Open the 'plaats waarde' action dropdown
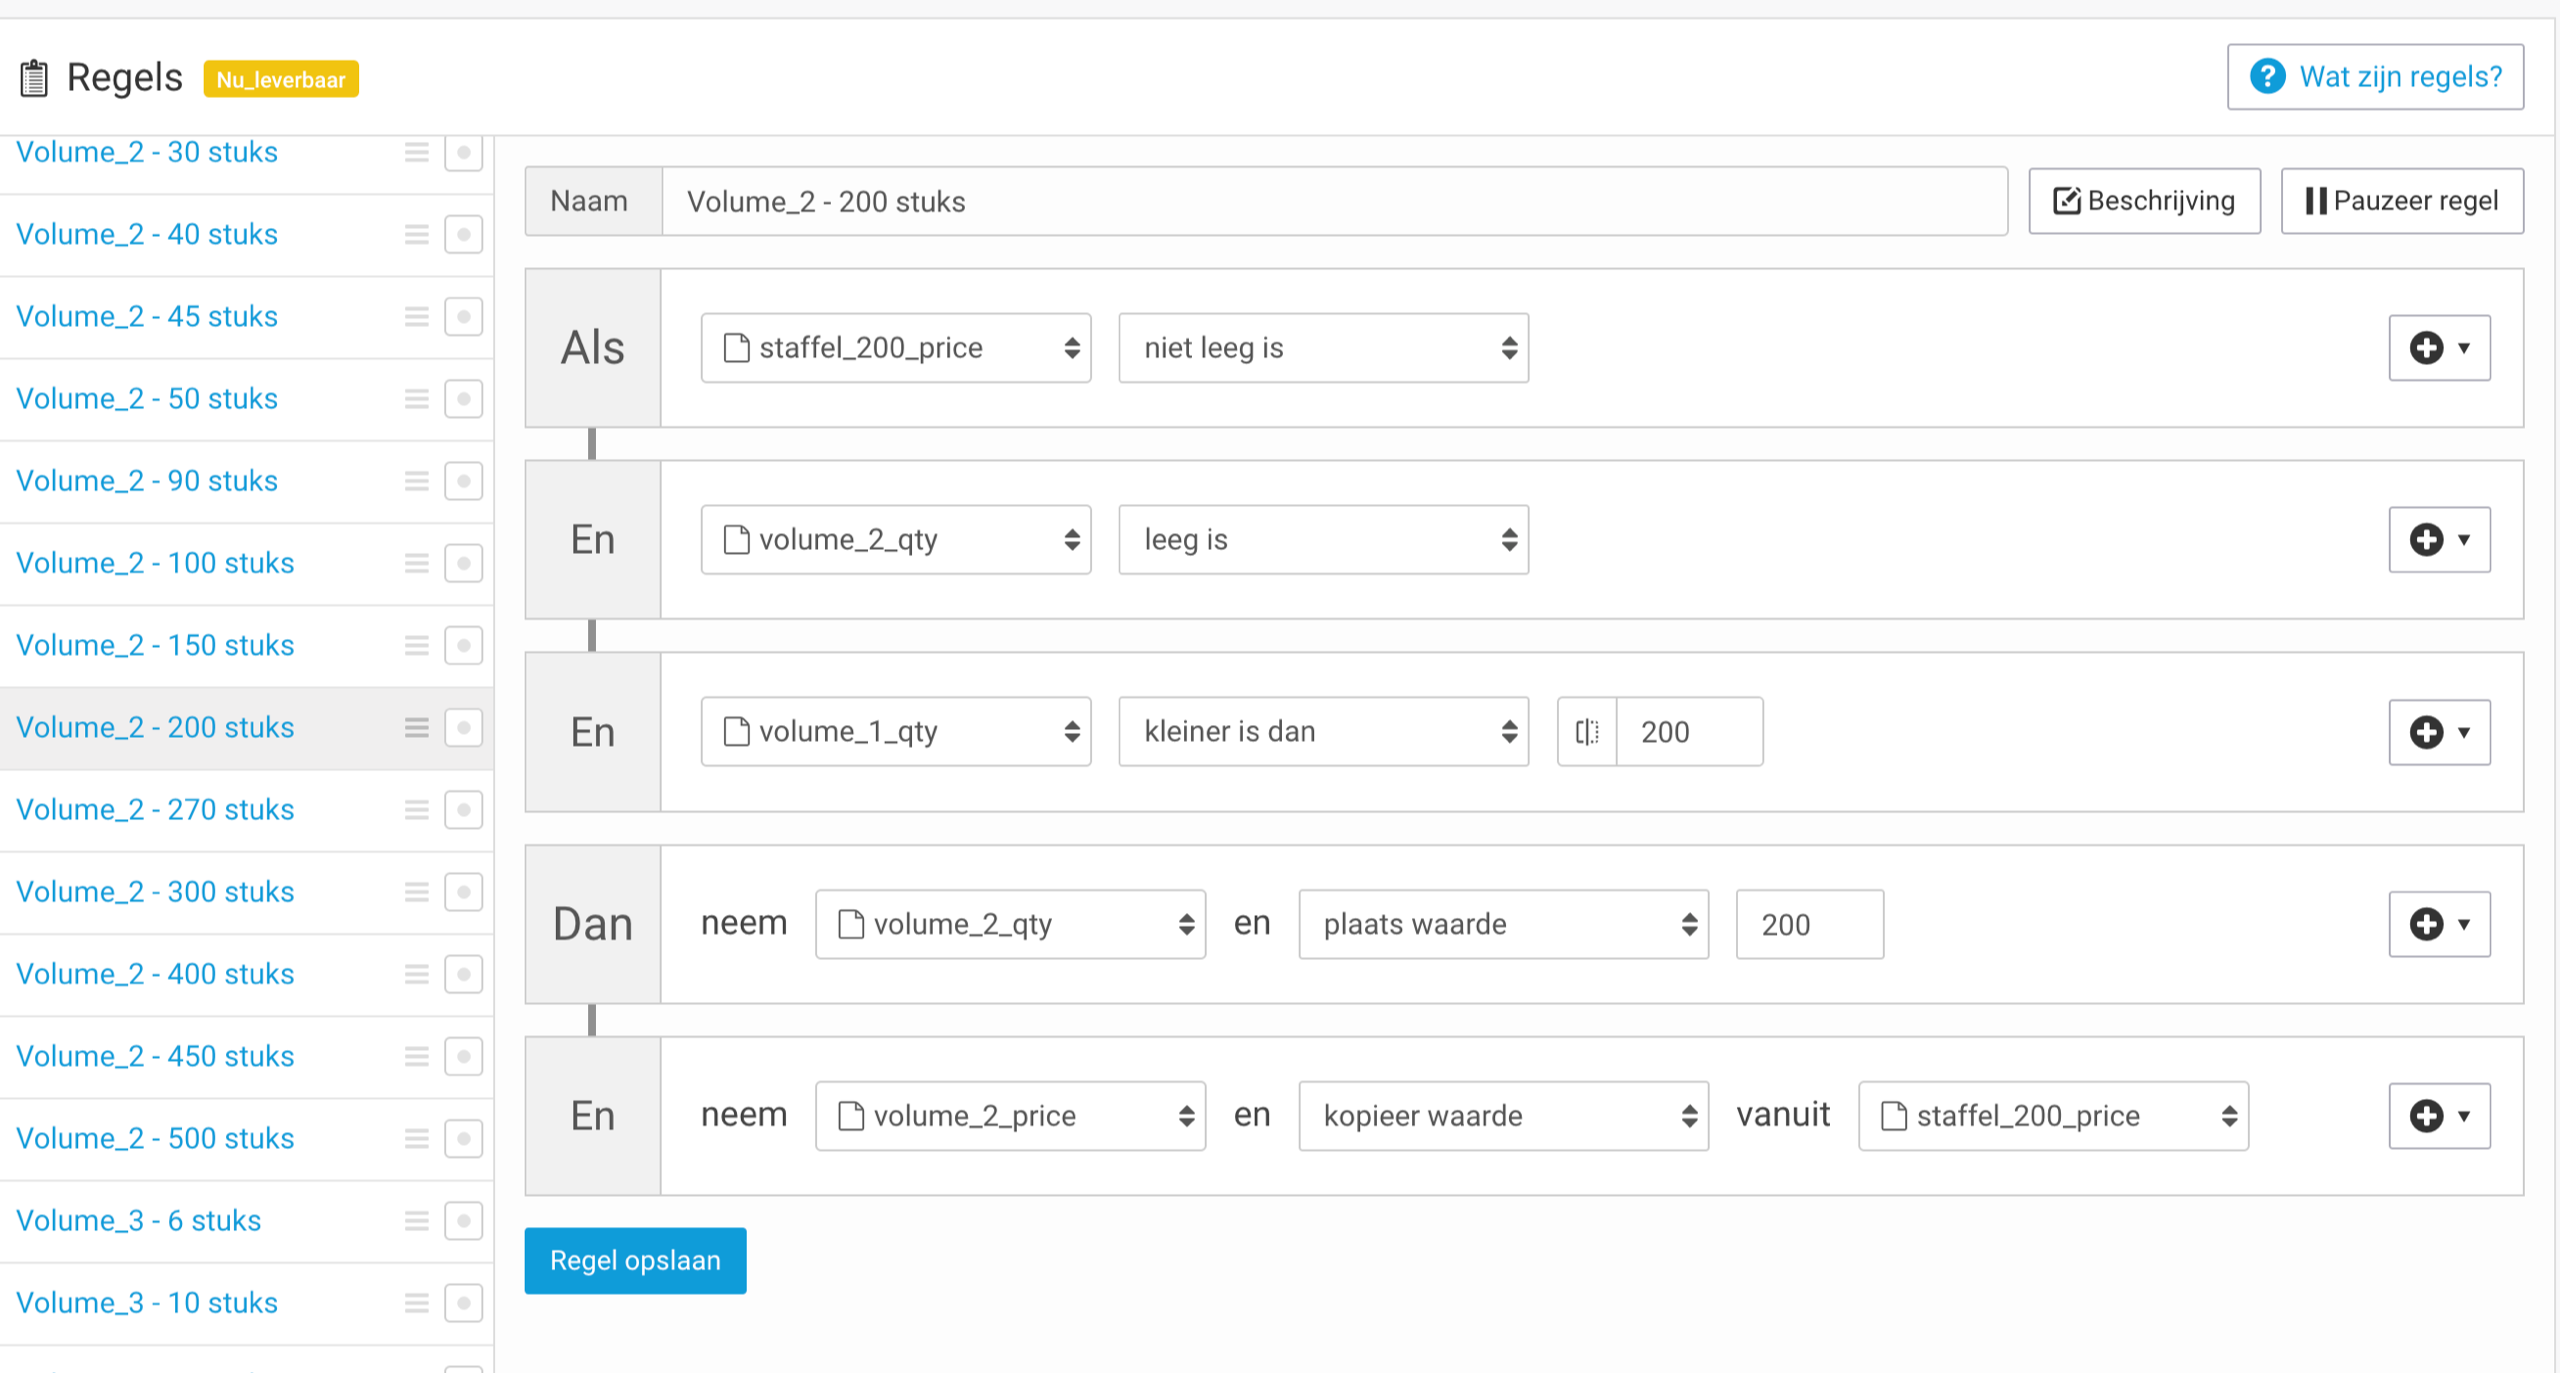Image resolution: width=2560 pixels, height=1373 pixels. [1503, 924]
